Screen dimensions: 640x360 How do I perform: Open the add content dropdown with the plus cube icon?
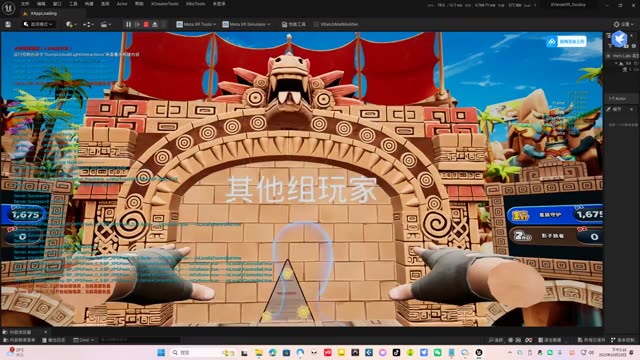pyautogui.click(x=71, y=24)
